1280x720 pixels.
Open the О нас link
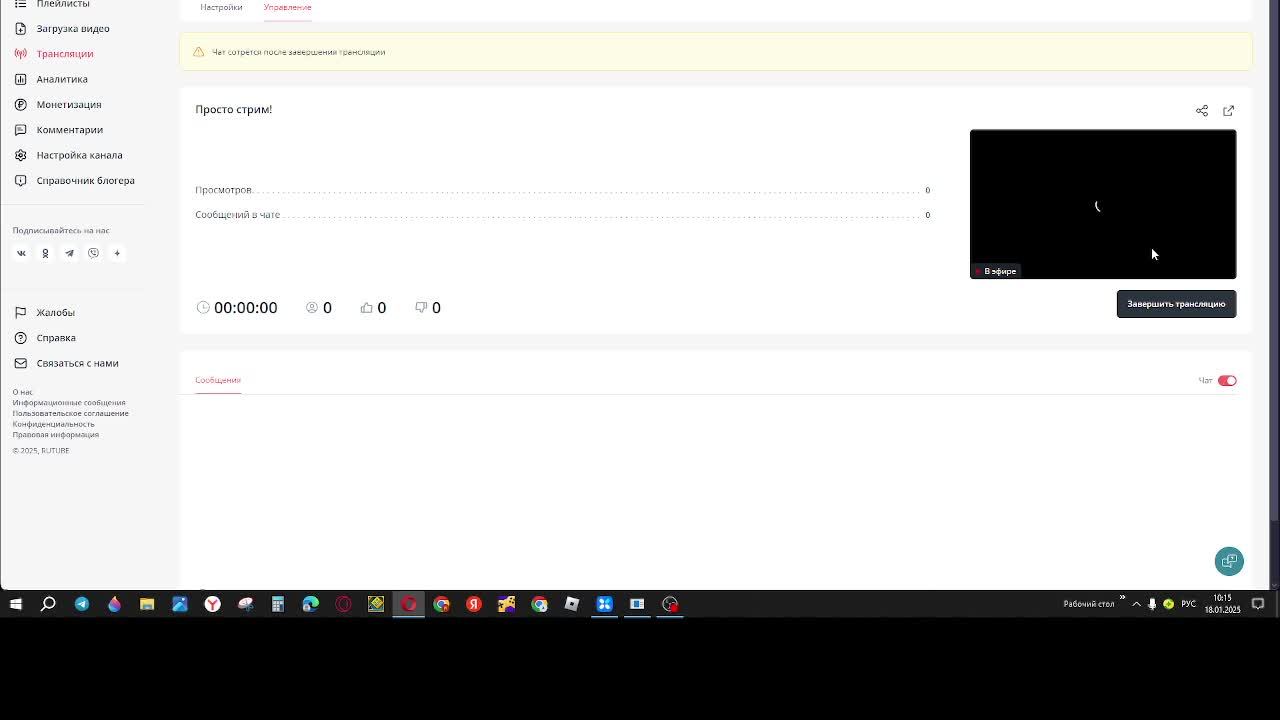pos(22,392)
